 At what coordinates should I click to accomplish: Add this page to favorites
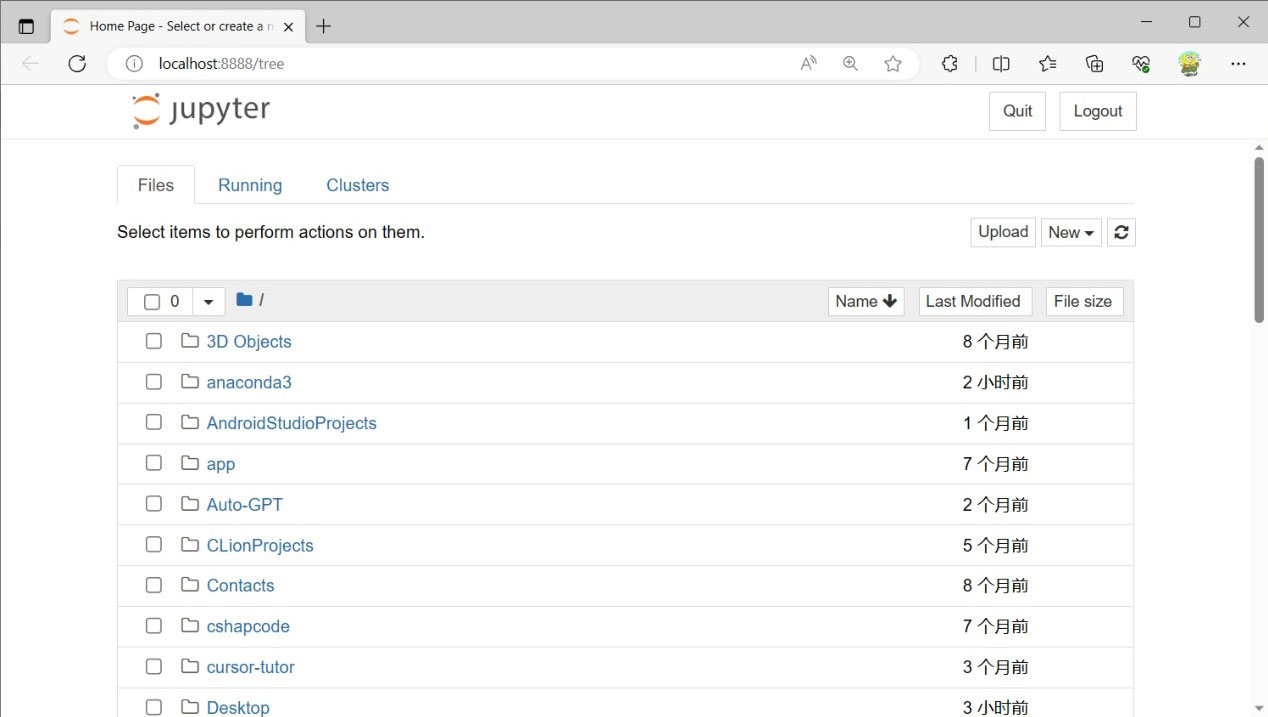click(x=893, y=64)
